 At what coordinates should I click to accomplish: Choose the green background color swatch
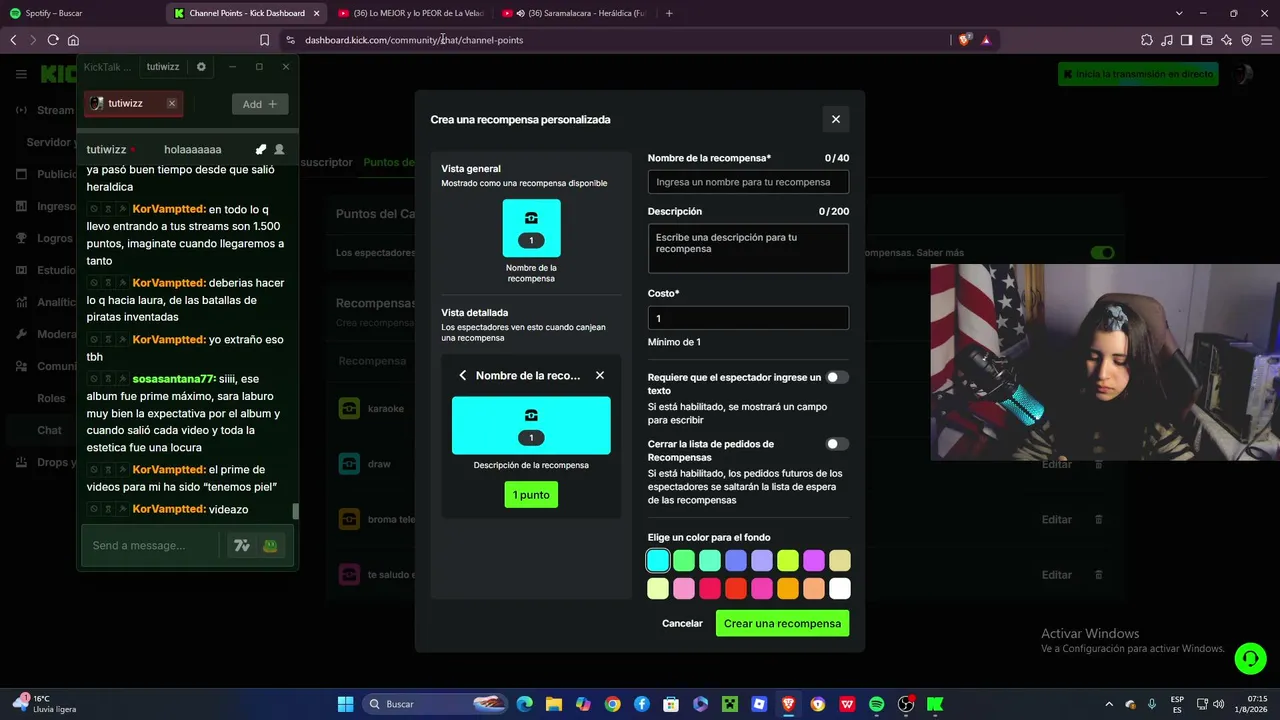pyautogui.click(x=684, y=561)
